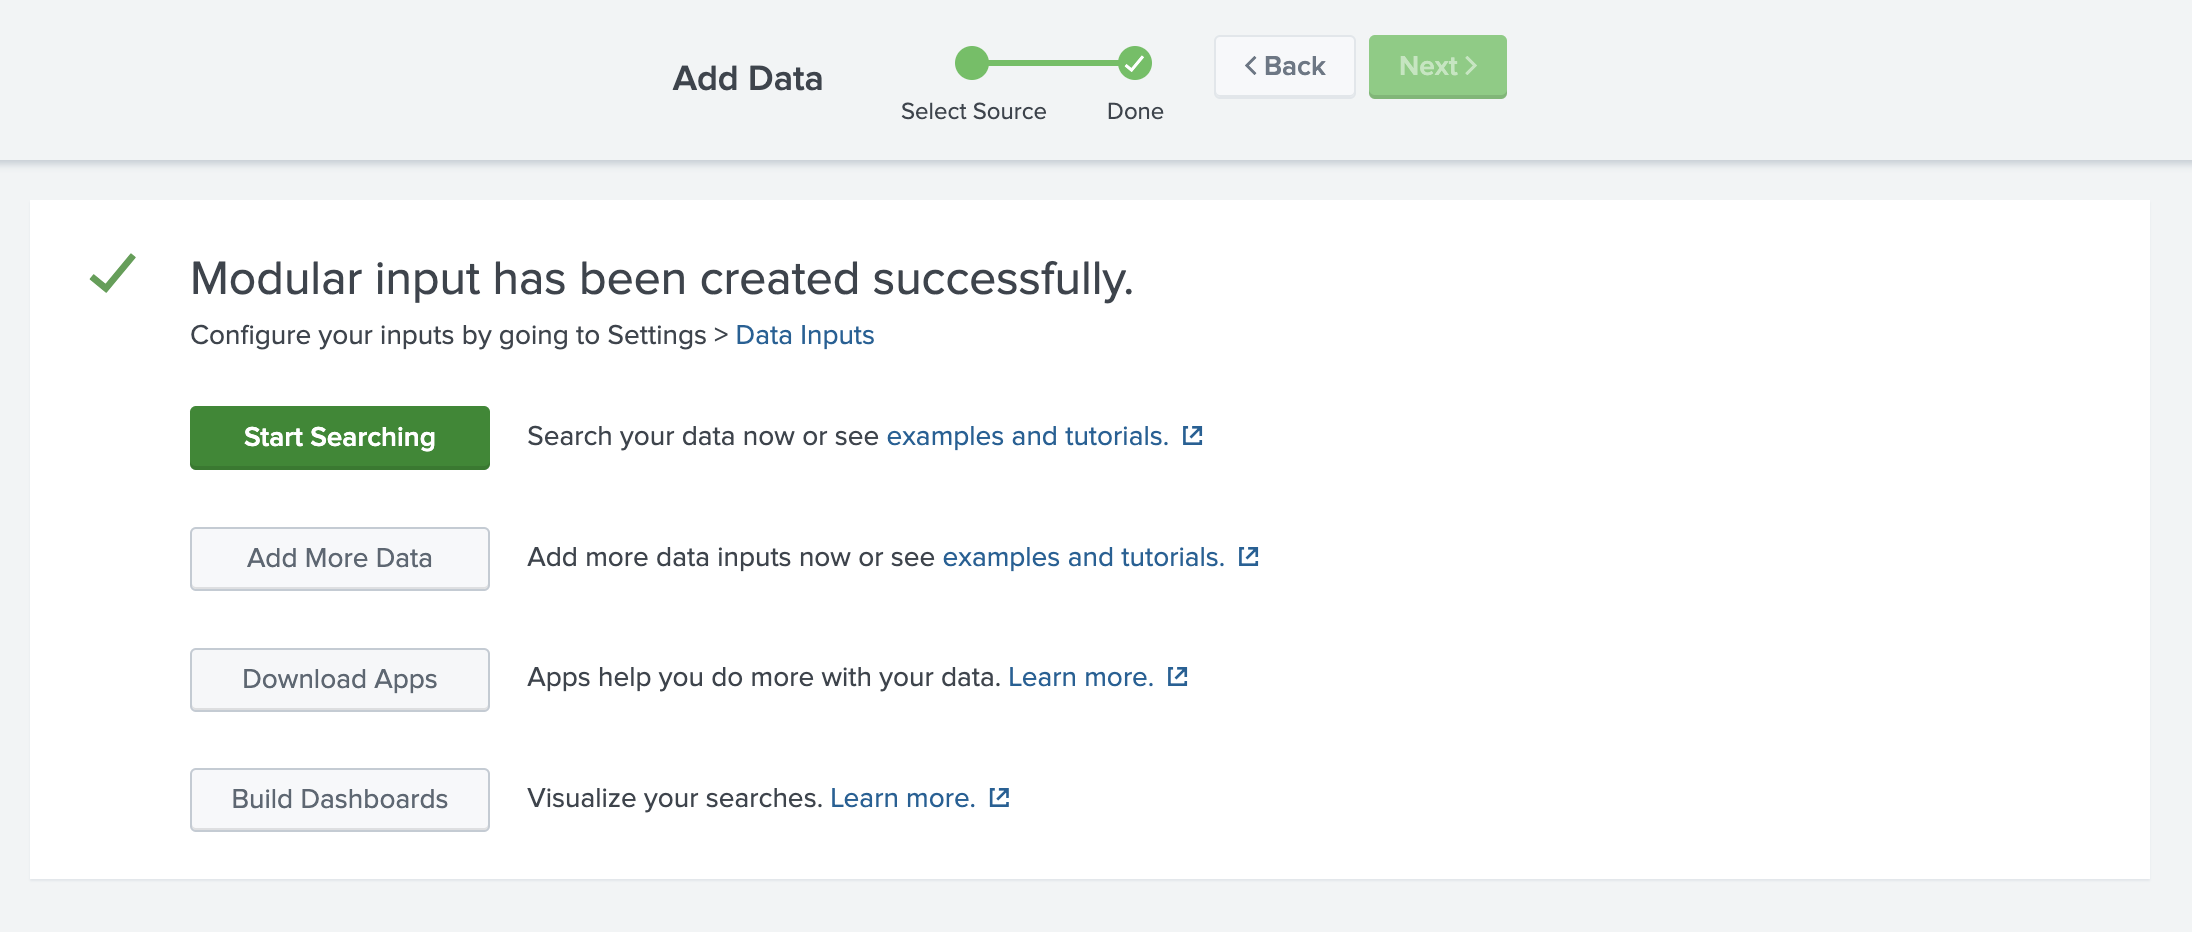The width and height of the screenshot is (2192, 932).
Task: Click the back arrow inside the Back button
Action: (1251, 66)
